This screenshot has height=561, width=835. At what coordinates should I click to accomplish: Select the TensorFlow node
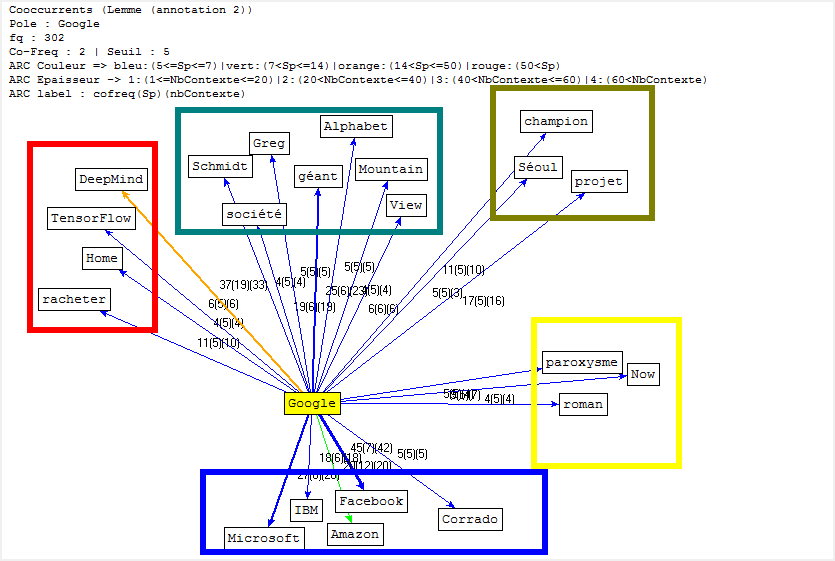click(91, 218)
